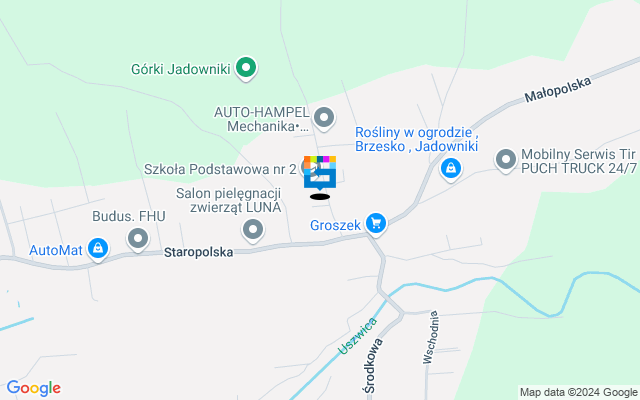Select the Małopolska road label
640x400 pixels.
(x=558, y=89)
